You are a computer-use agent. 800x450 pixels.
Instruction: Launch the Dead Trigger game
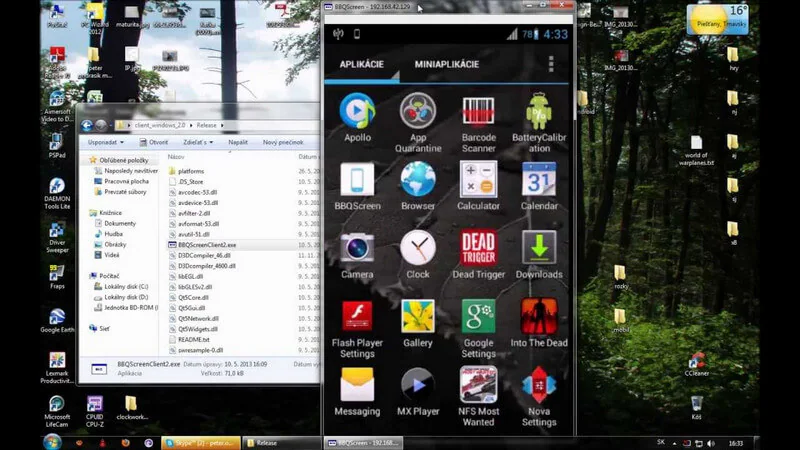point(478,254)
